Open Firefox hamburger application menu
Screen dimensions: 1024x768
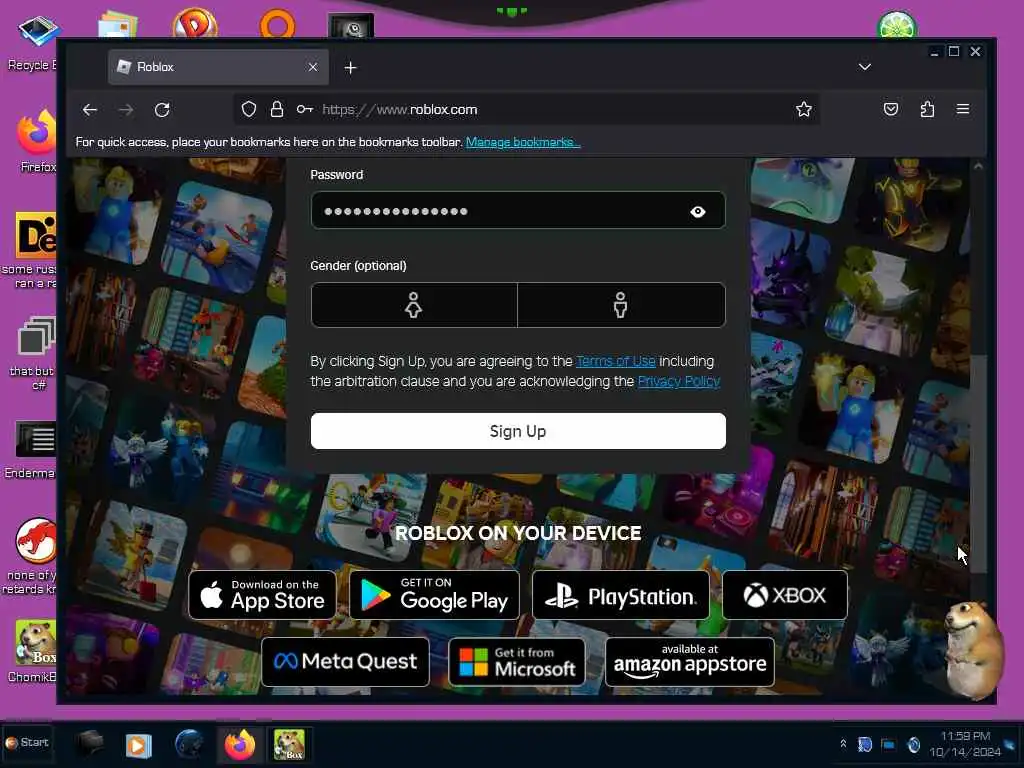[963, 109]
